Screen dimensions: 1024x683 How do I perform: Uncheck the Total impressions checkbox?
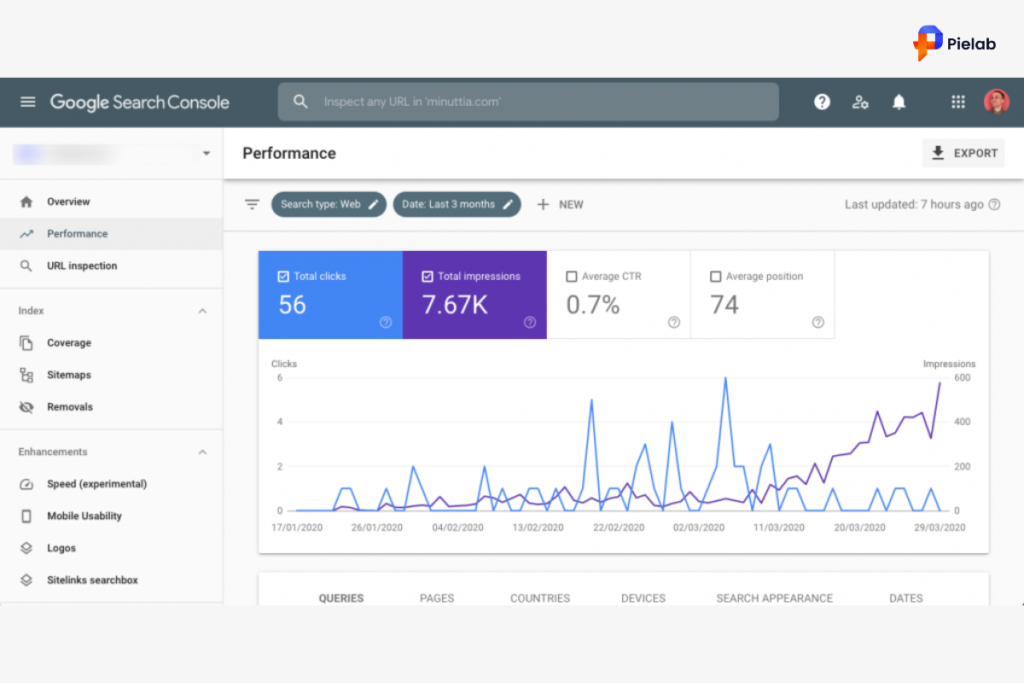pyautogui.click(x=427, y=276)
